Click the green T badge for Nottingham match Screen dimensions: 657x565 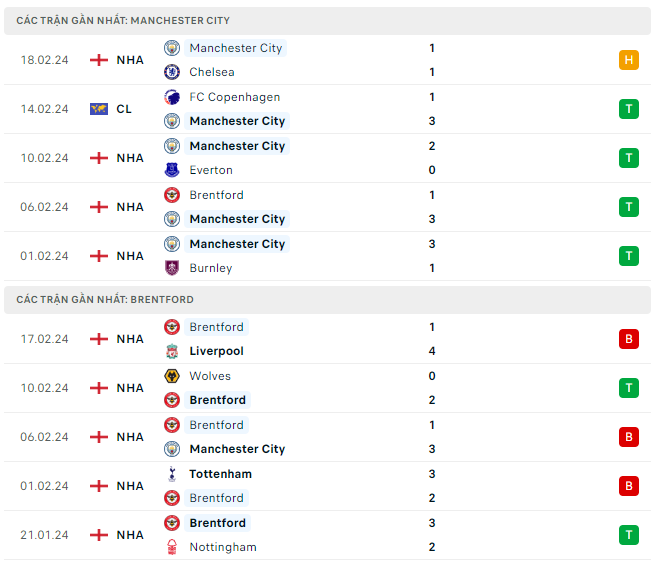pyautogui.click(x=628, y=535)
